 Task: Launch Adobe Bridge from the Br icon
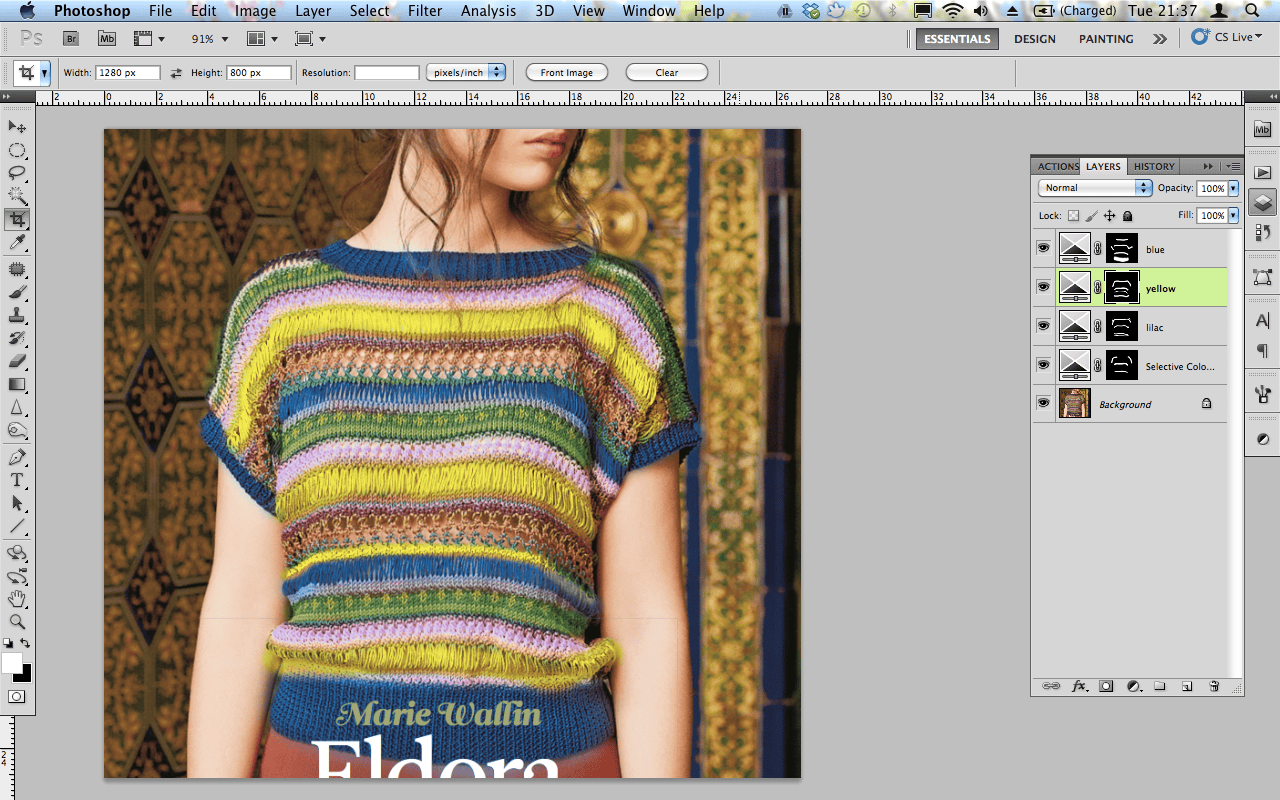(x=71, y=39)
